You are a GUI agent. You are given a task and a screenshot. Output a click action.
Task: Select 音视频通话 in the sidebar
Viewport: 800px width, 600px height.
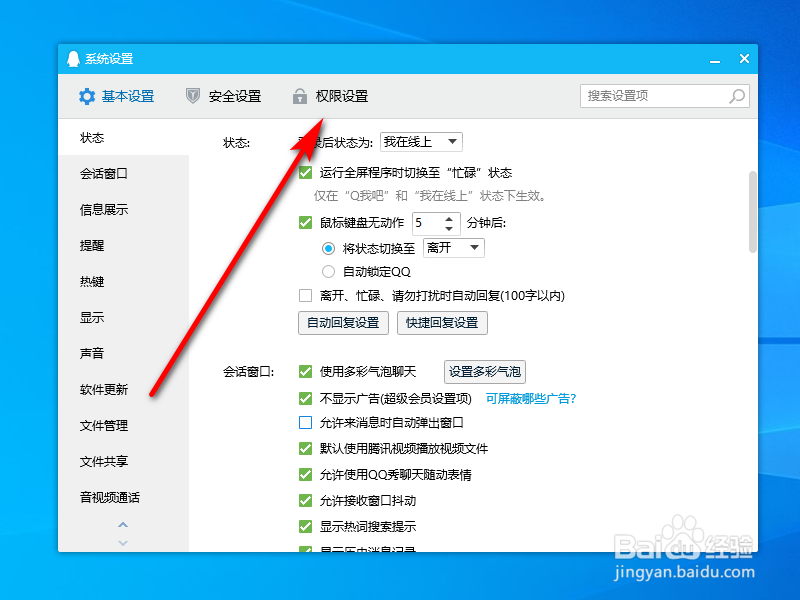(x=123, y=497)
